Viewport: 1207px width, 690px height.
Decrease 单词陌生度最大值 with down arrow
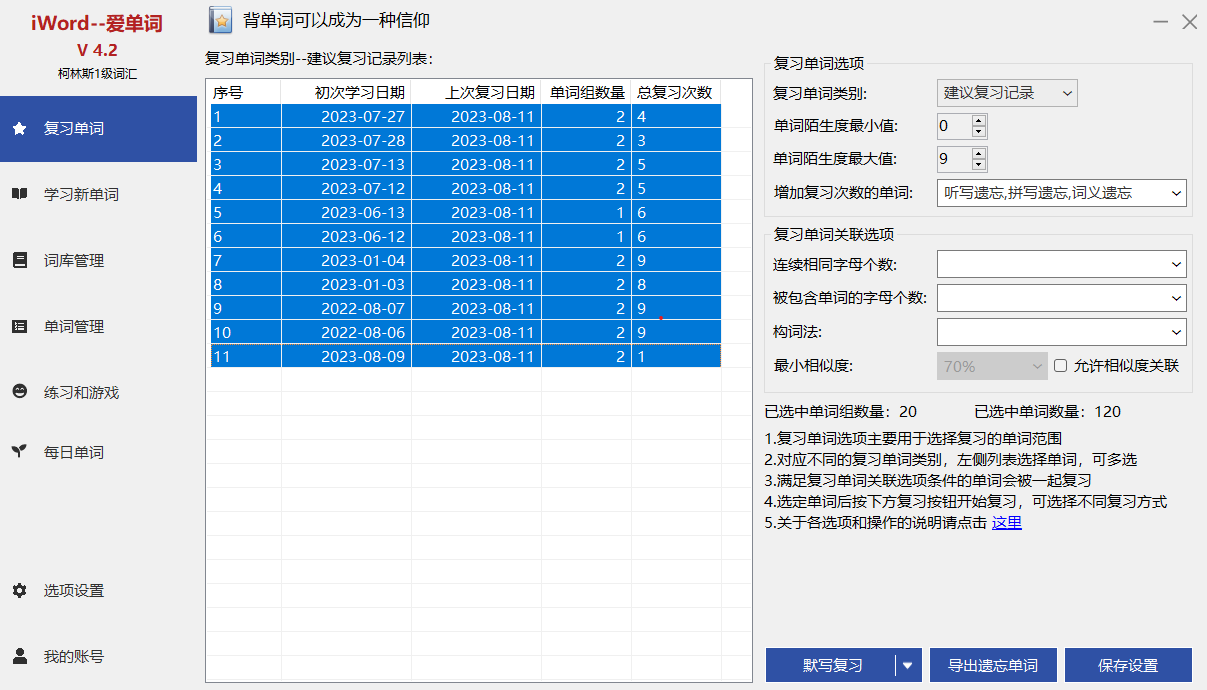point(978,165)
